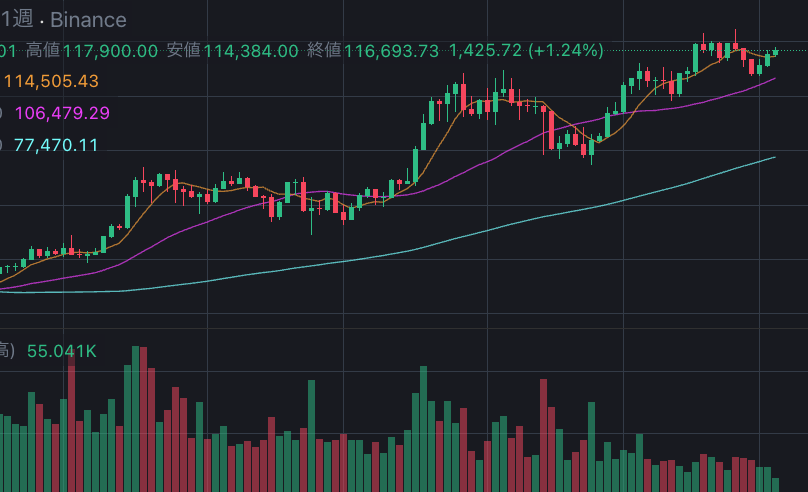The image size is (808, 492).
Task: Click the largest red candlestick body
Action: (551, 128)
